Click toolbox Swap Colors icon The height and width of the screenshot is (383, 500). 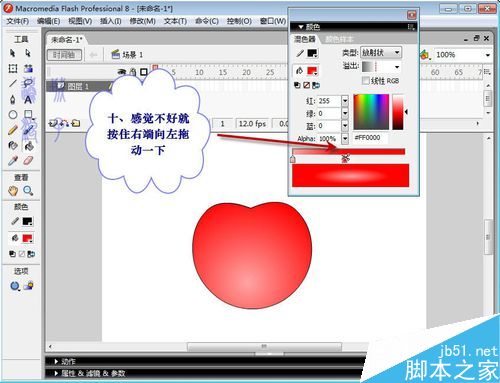point(31,254)
